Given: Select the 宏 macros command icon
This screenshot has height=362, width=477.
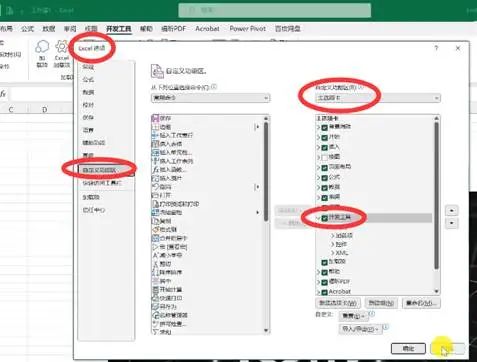Looking at the screenshot, I should pyautogui.click(x=155, y=247).
